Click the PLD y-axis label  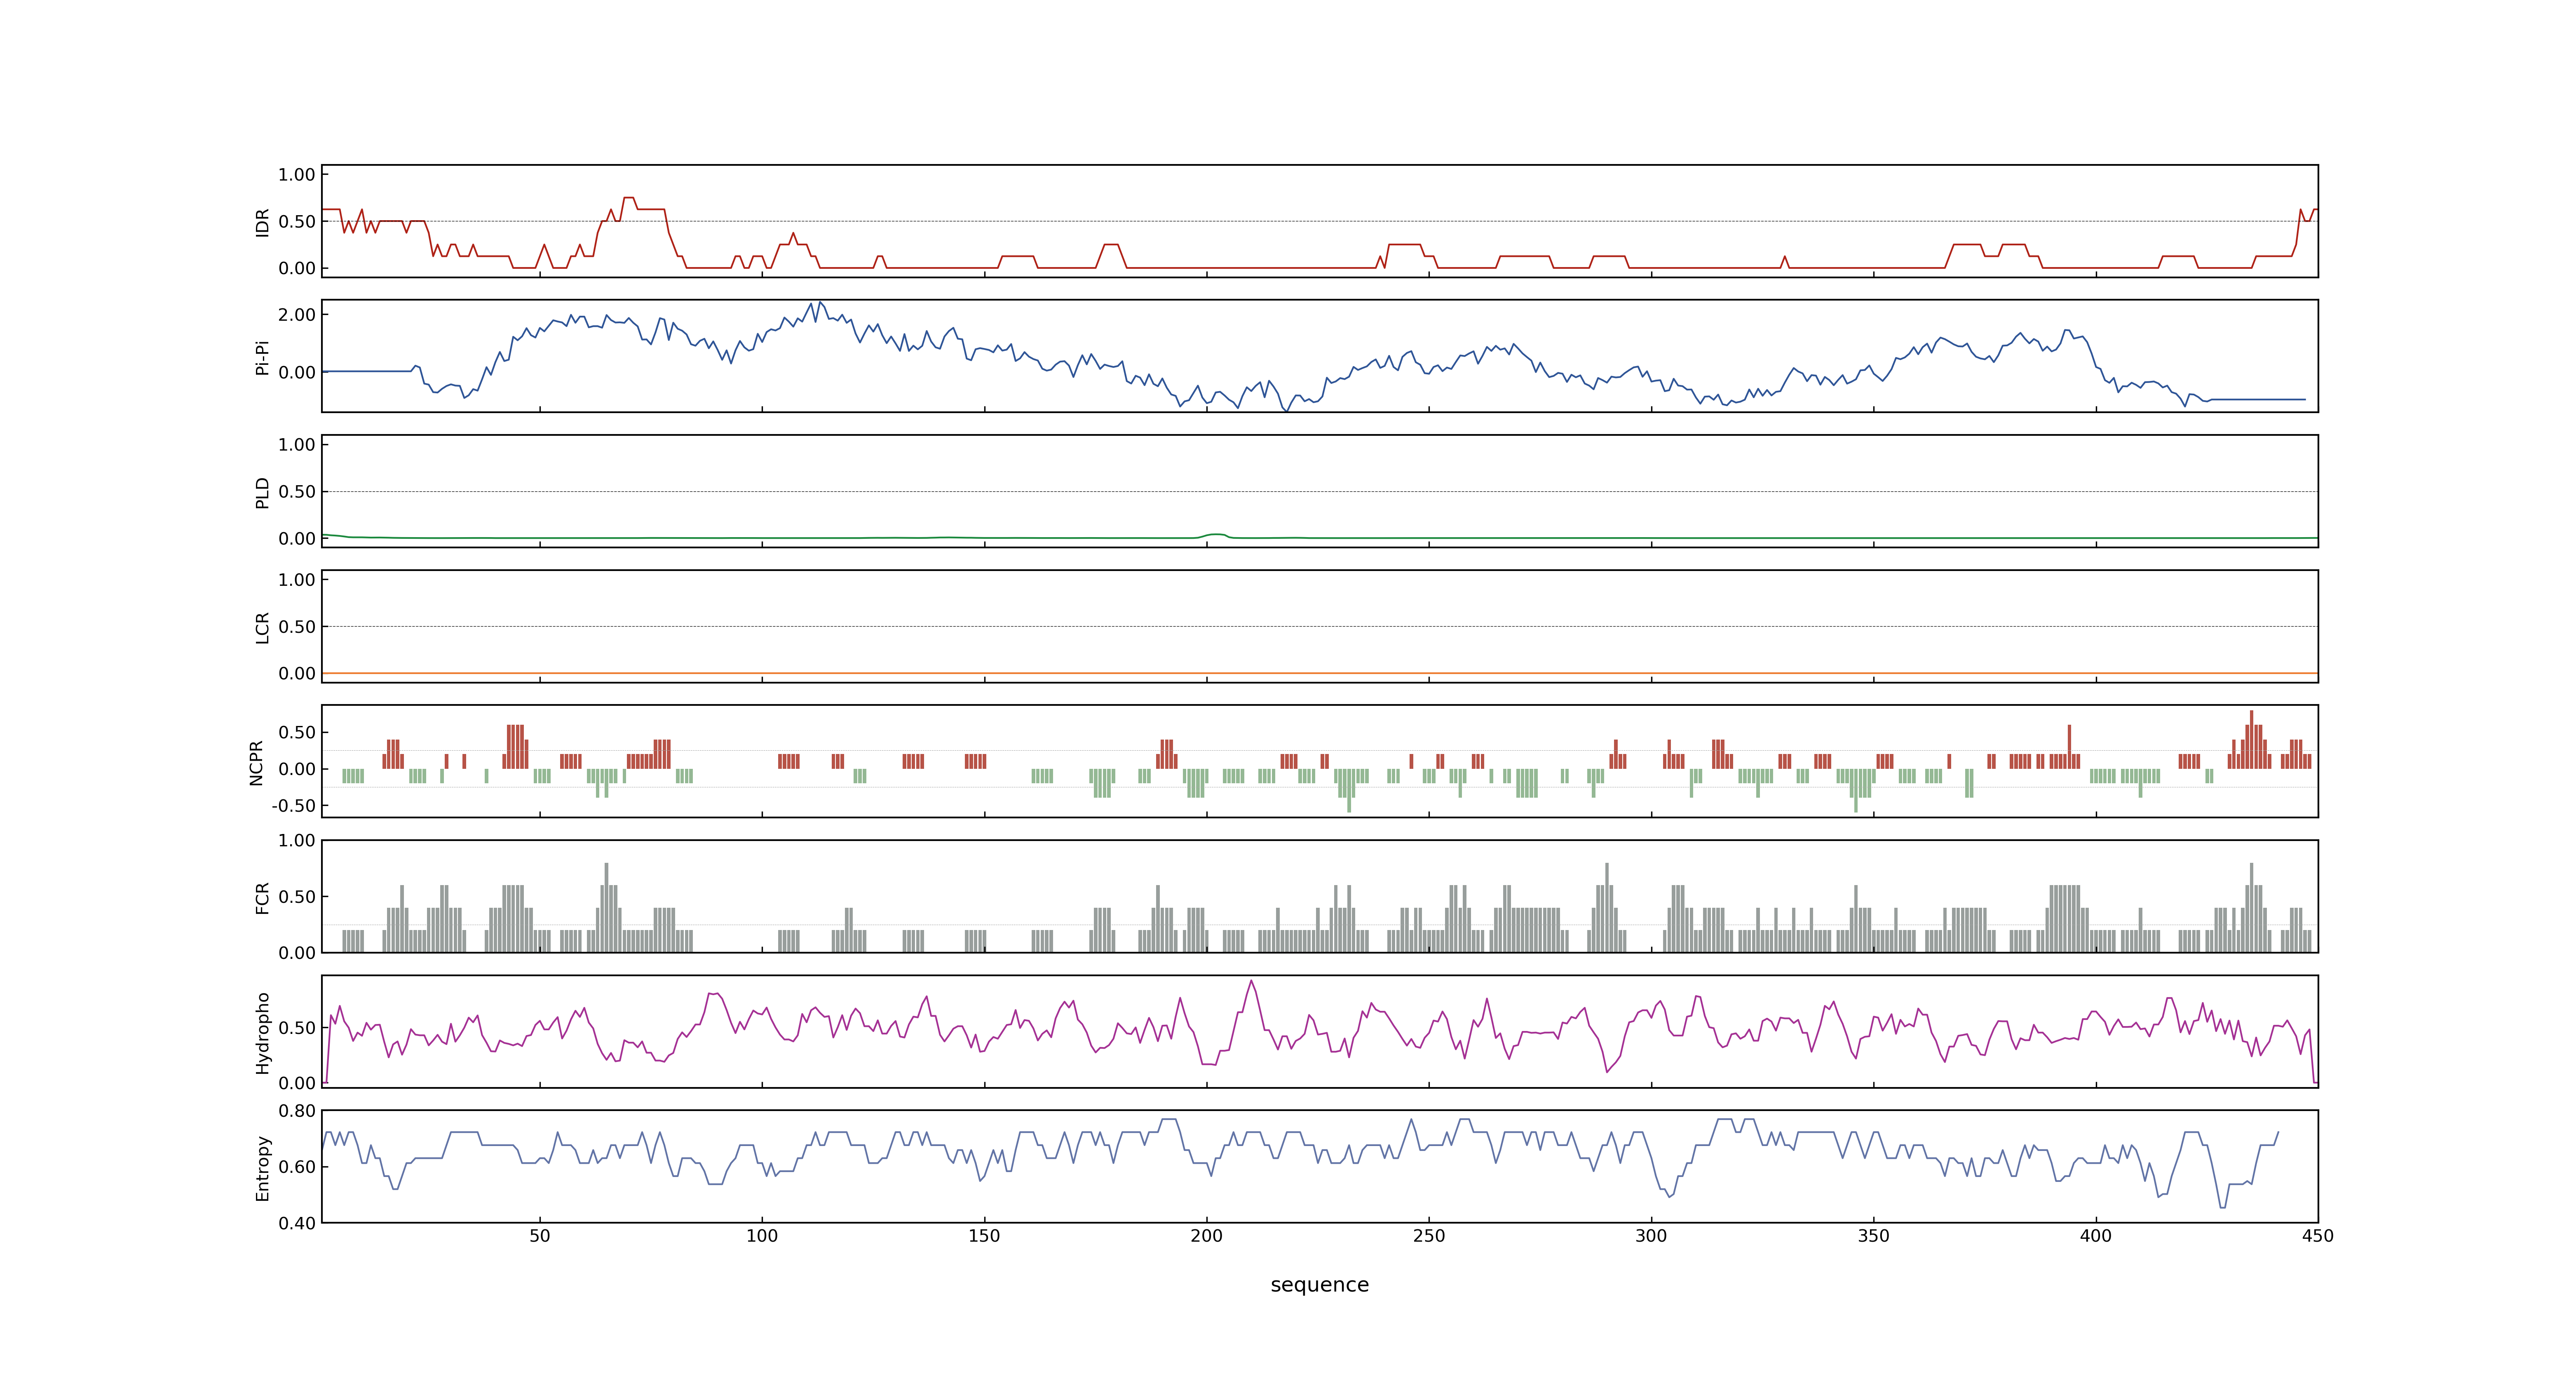click(x=262, y=492)
